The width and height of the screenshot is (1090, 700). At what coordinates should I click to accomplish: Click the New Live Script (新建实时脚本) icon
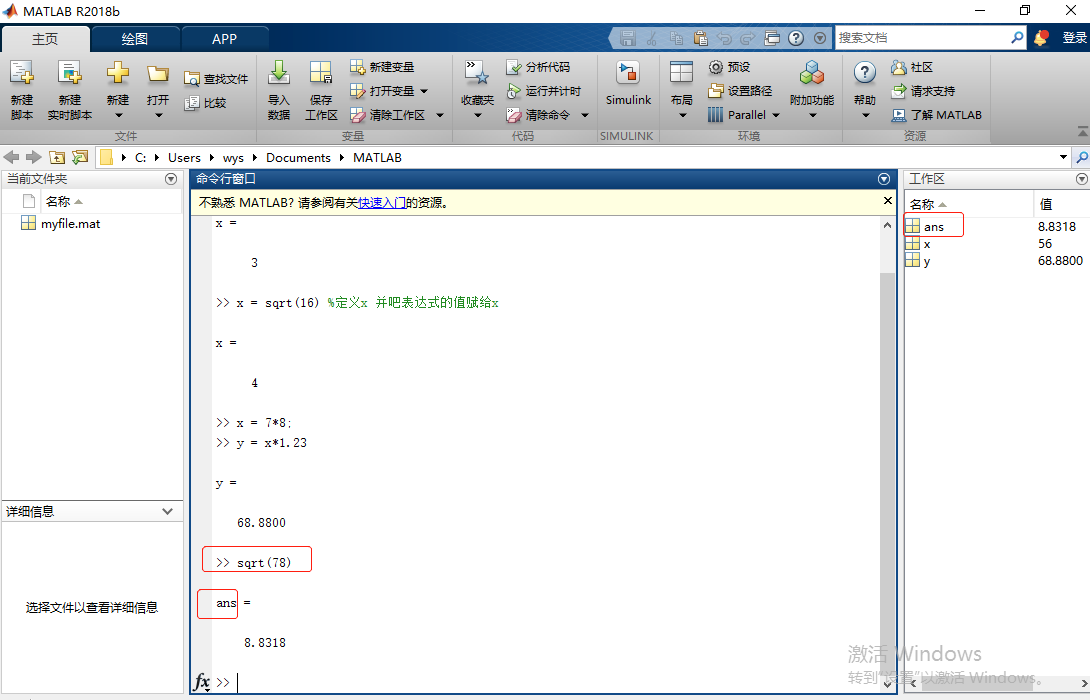(70, 73)
